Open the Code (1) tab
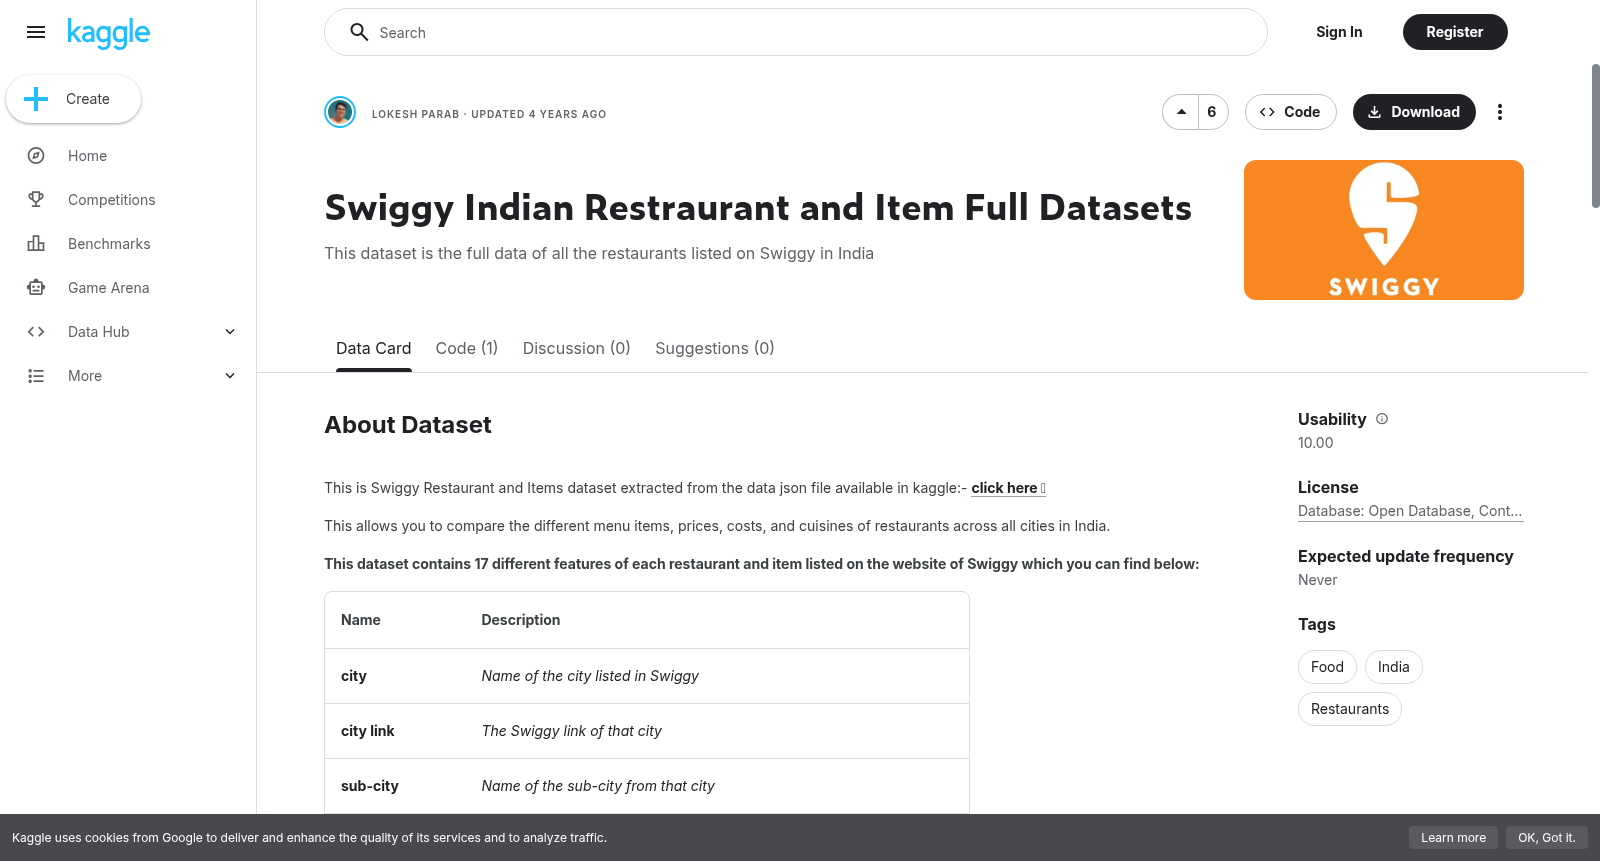 (467, 348)
